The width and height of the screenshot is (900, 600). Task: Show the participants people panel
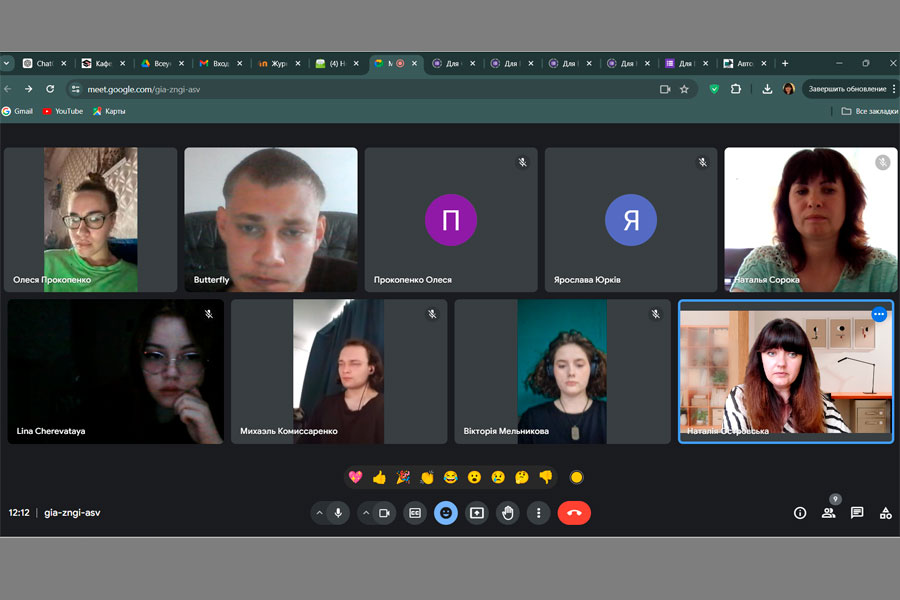coord(828,513)
